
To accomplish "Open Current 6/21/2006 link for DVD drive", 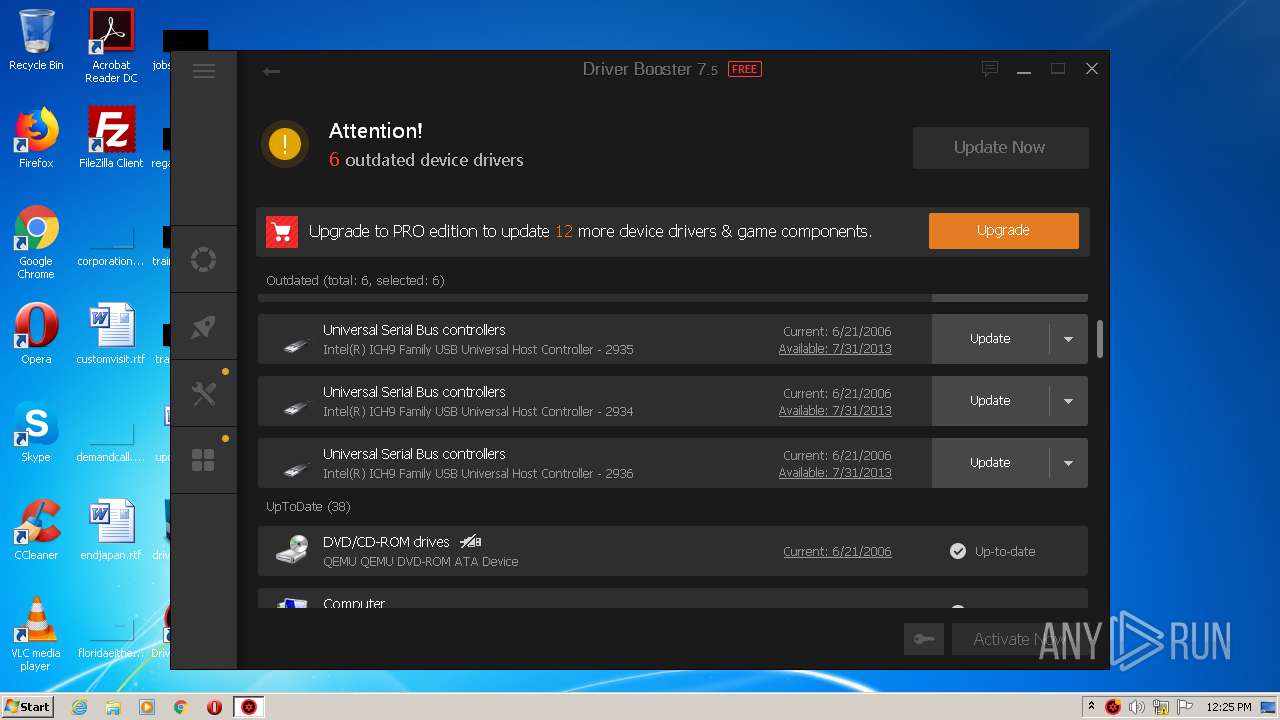I will tap(837, 551).
